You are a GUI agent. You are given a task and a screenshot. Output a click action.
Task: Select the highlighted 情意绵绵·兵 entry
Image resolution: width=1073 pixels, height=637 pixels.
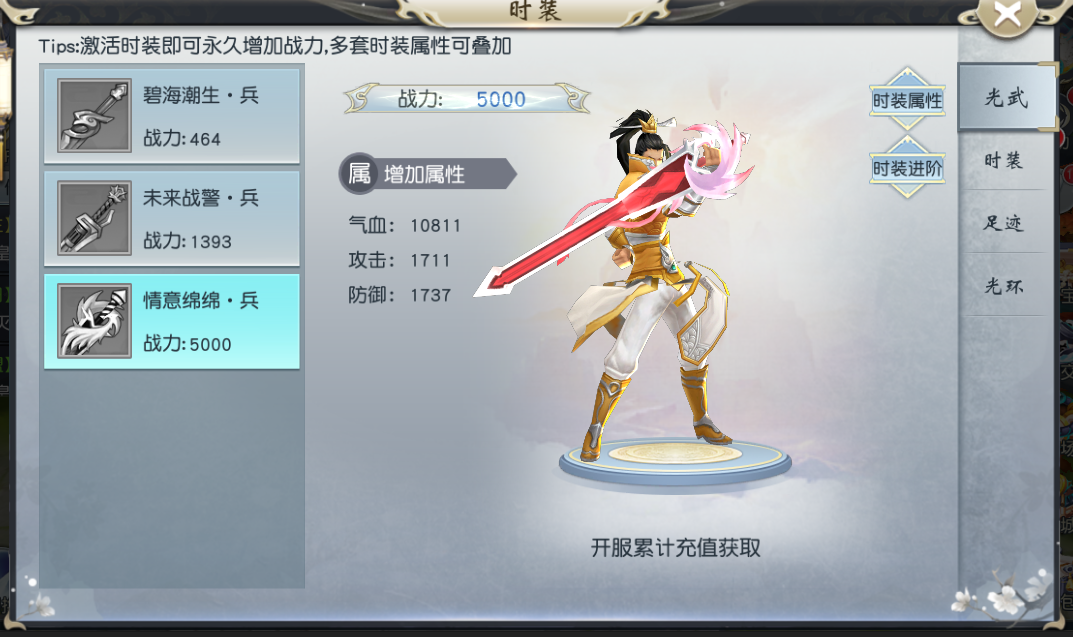pyautogui.click(x=172, y=321)
